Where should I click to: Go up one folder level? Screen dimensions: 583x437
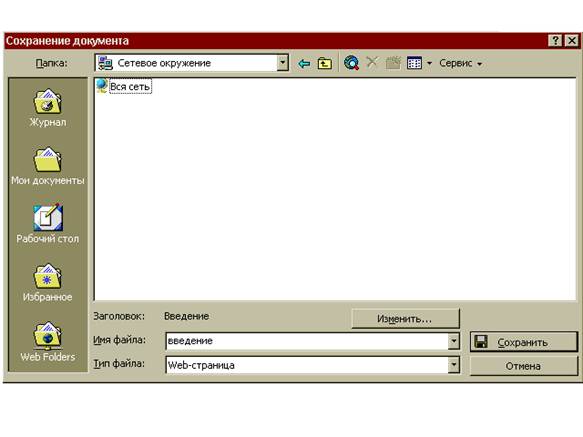[325, 64]
